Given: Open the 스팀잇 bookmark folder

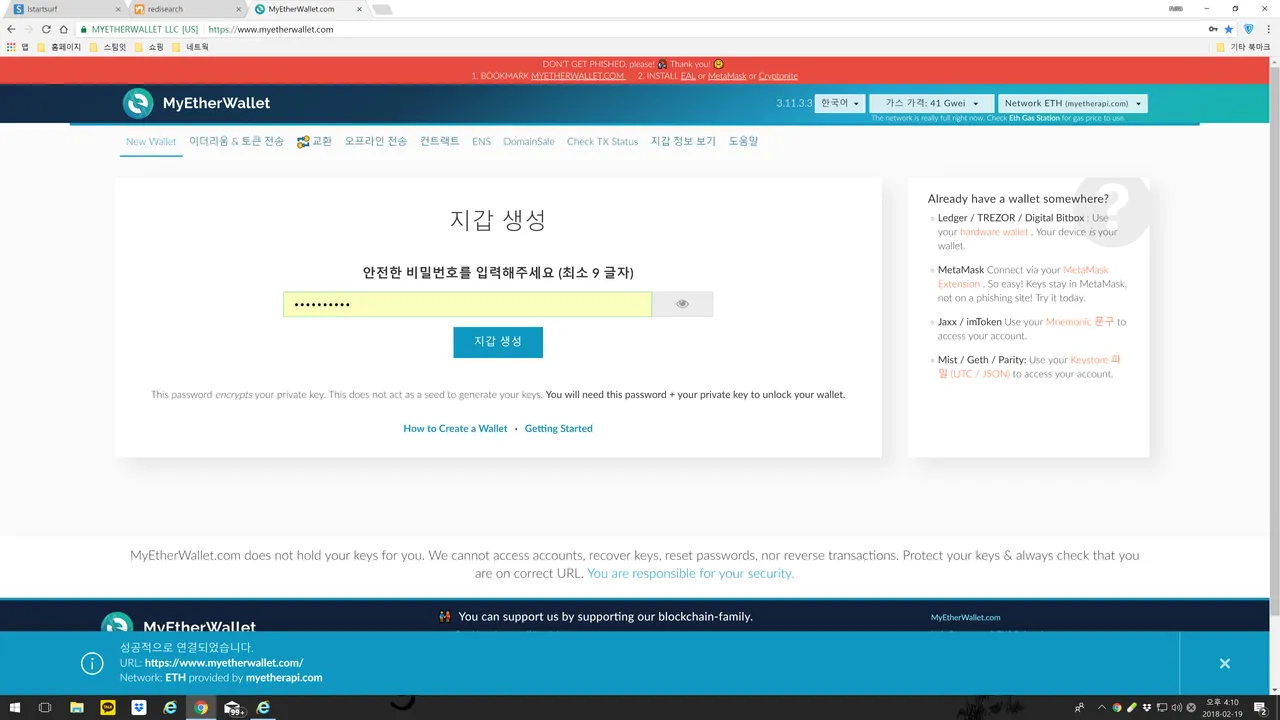Looking at the screenshot, I should pyautogui.click(x=108, y=47).
